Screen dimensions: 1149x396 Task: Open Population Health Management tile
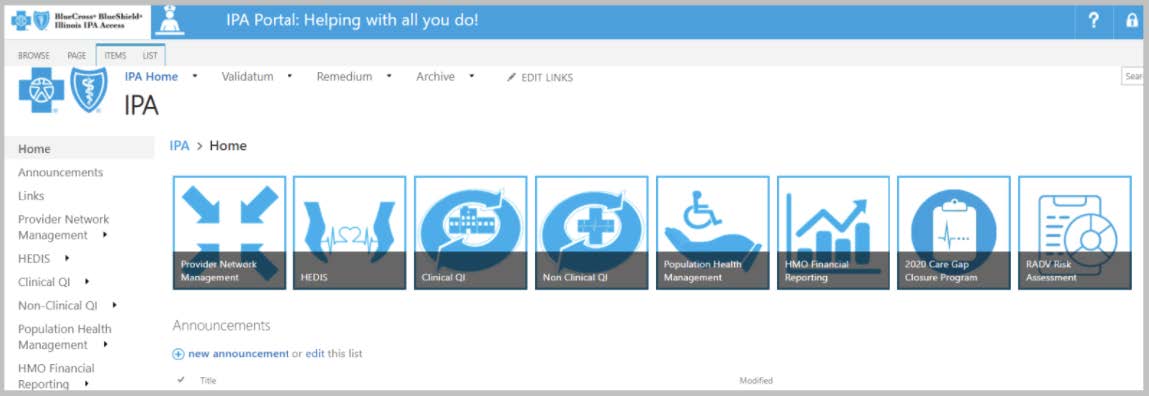click(x=712, y=232)
